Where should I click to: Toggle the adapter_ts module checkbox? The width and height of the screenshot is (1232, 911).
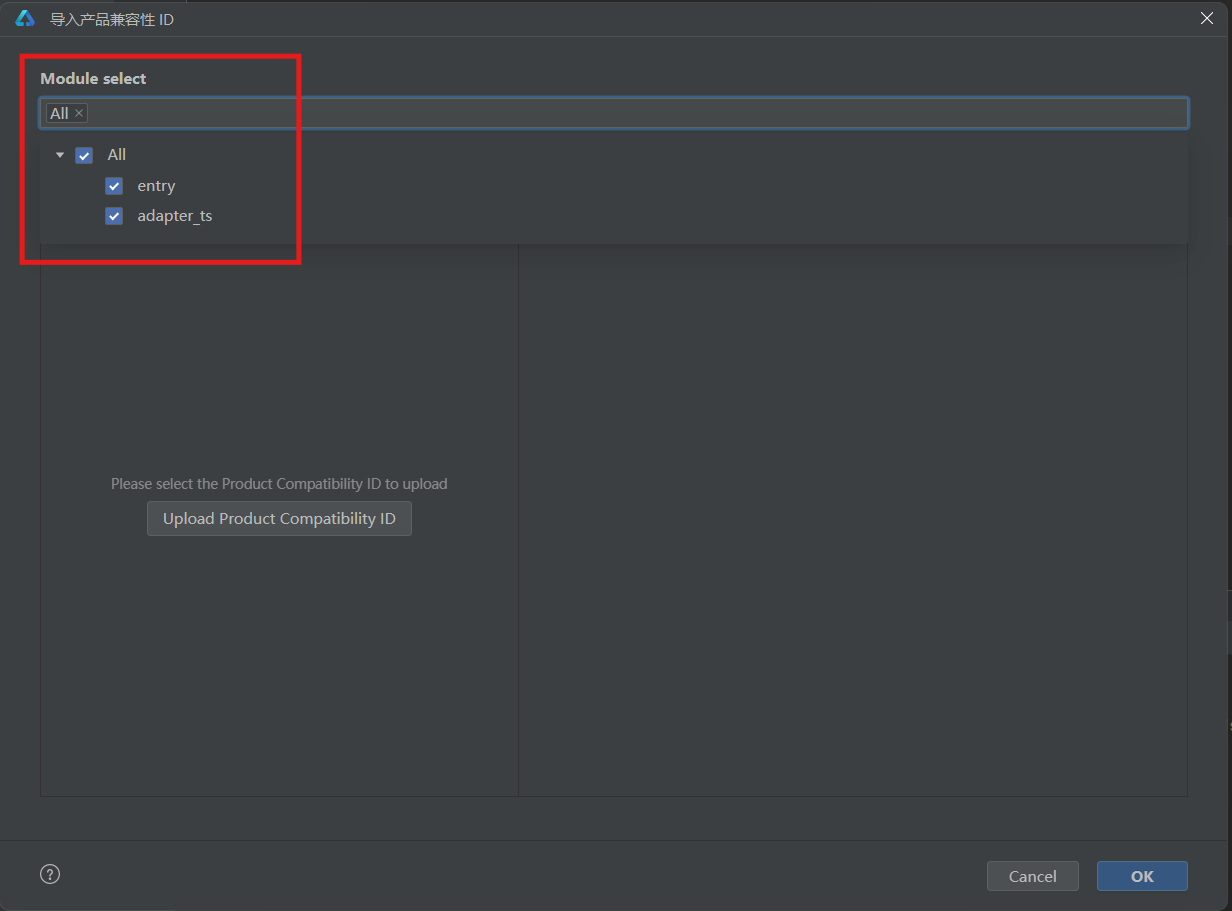pyautogui.click(x=114, y=216)
